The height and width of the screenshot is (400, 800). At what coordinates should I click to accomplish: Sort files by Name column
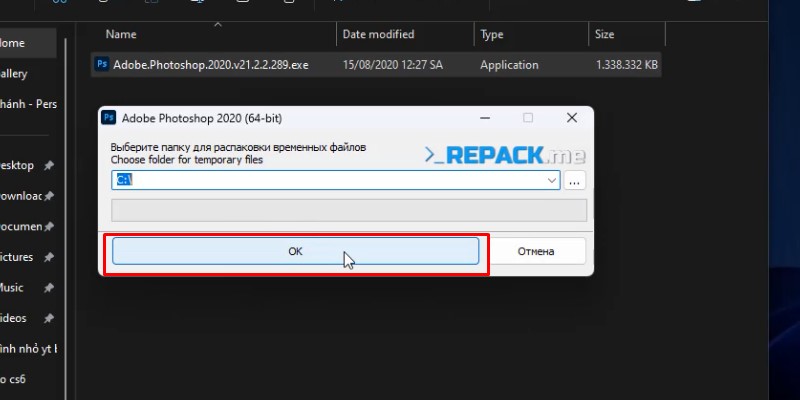[x=121, y=34]
